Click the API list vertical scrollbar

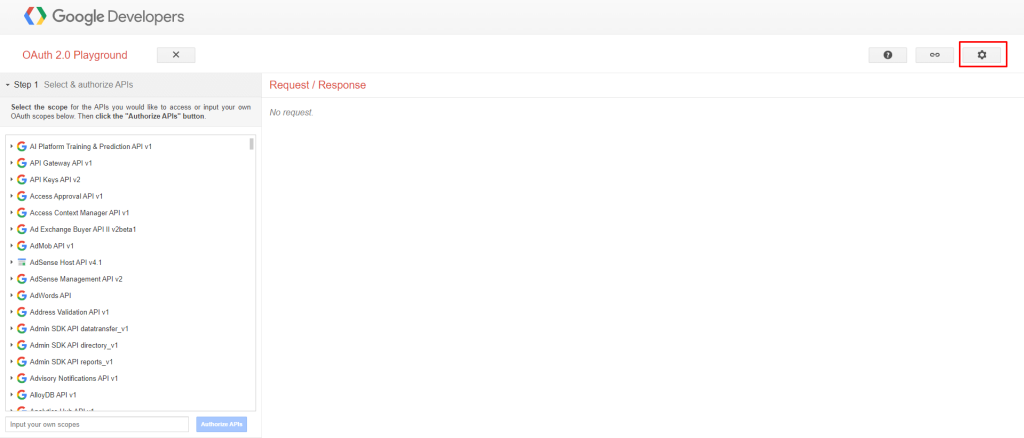[251, 143]
